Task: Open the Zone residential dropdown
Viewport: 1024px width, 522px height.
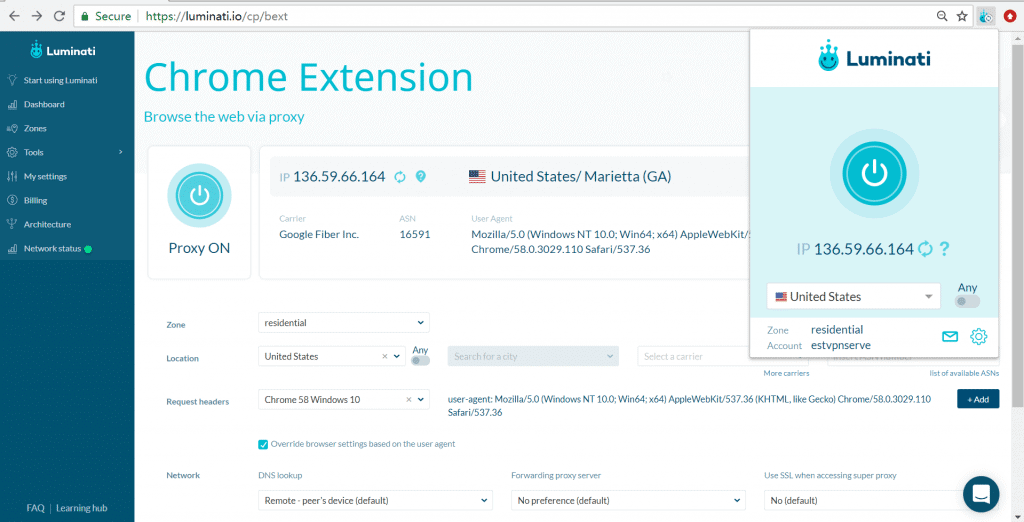Action: [x=343, y=323]
